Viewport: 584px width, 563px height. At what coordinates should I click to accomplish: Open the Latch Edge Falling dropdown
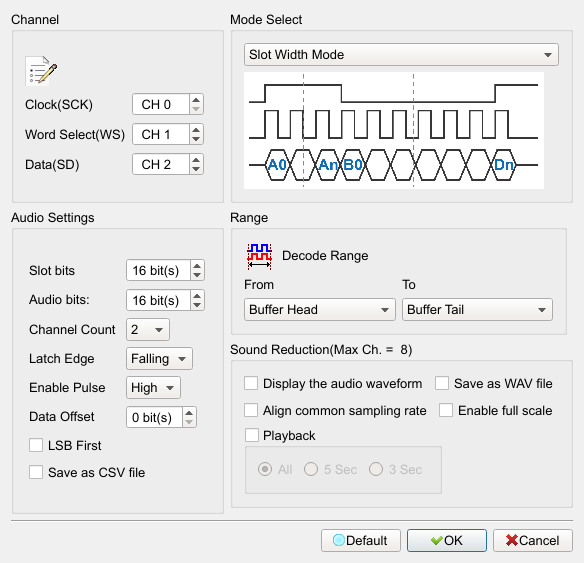click(x=159, y=359)
